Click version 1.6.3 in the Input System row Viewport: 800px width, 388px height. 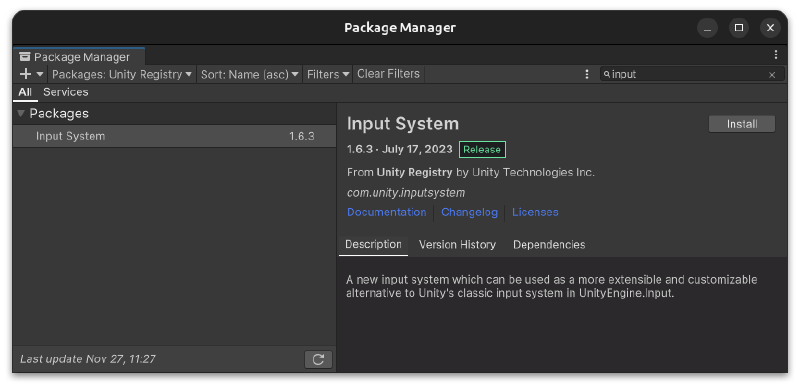tap(302, 136)
